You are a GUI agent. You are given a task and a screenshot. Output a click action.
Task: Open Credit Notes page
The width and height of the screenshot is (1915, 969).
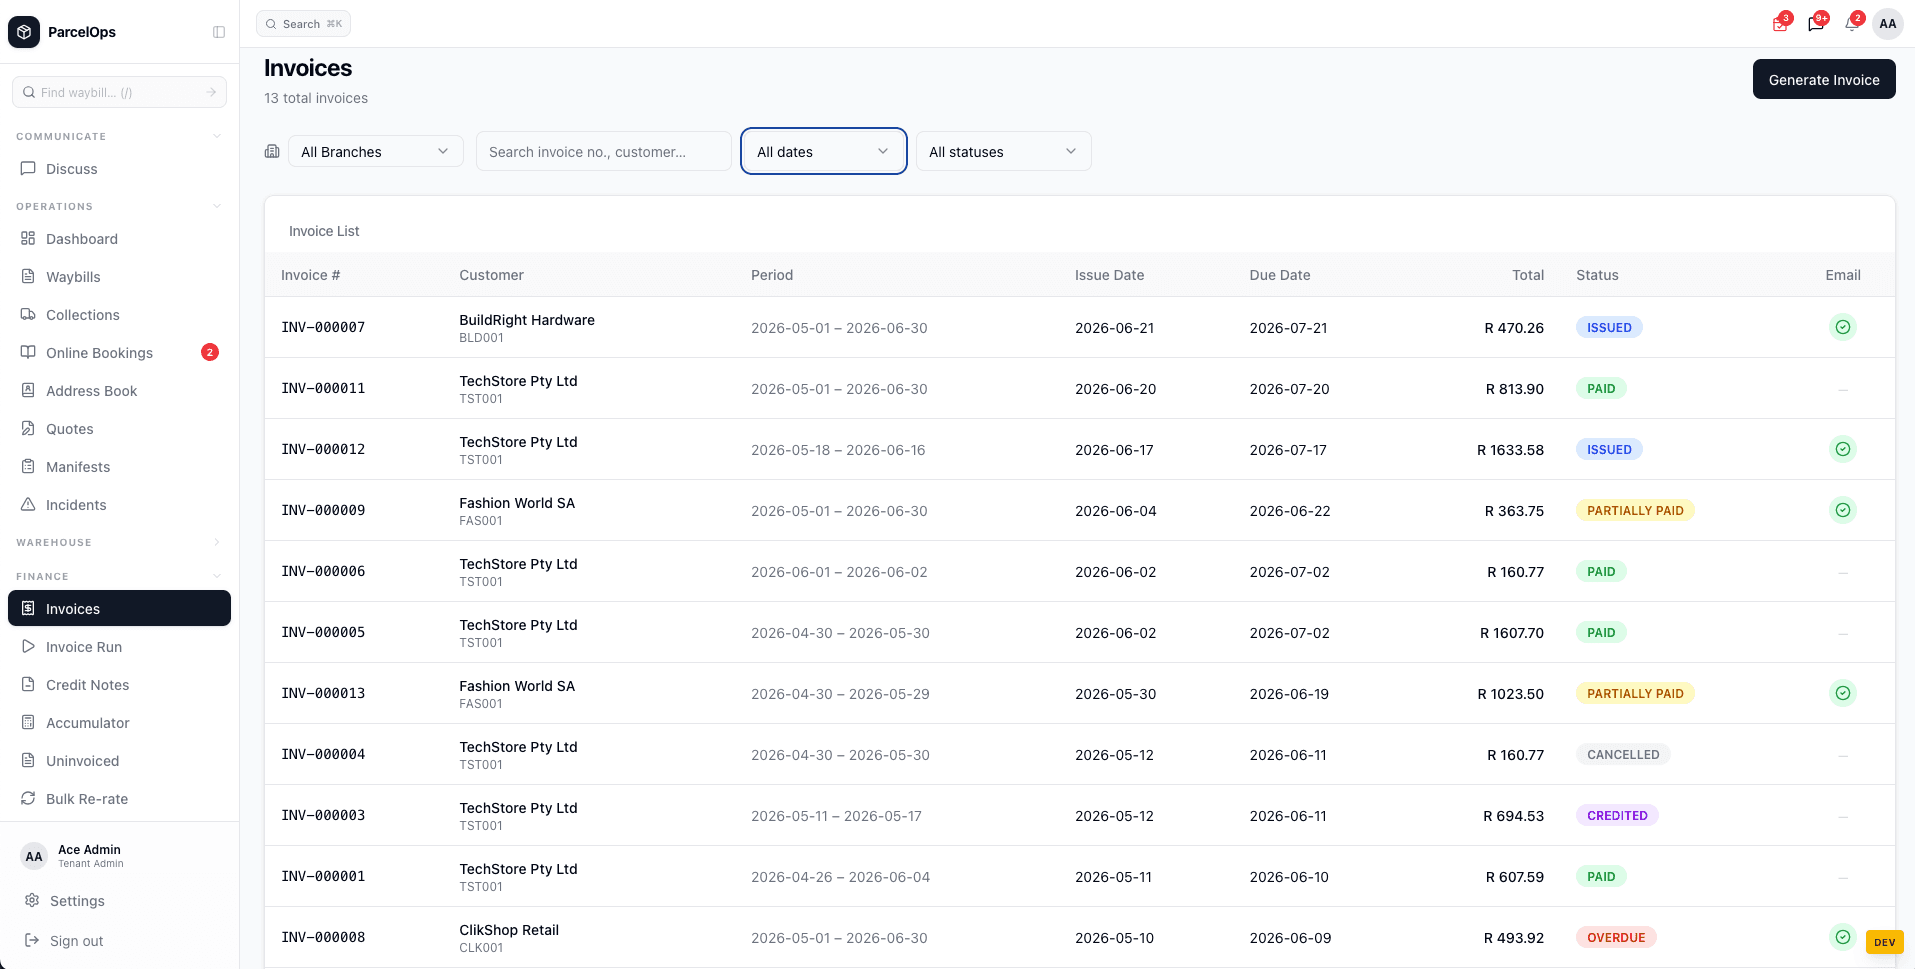pyautogui.click(x=119, y=685)
